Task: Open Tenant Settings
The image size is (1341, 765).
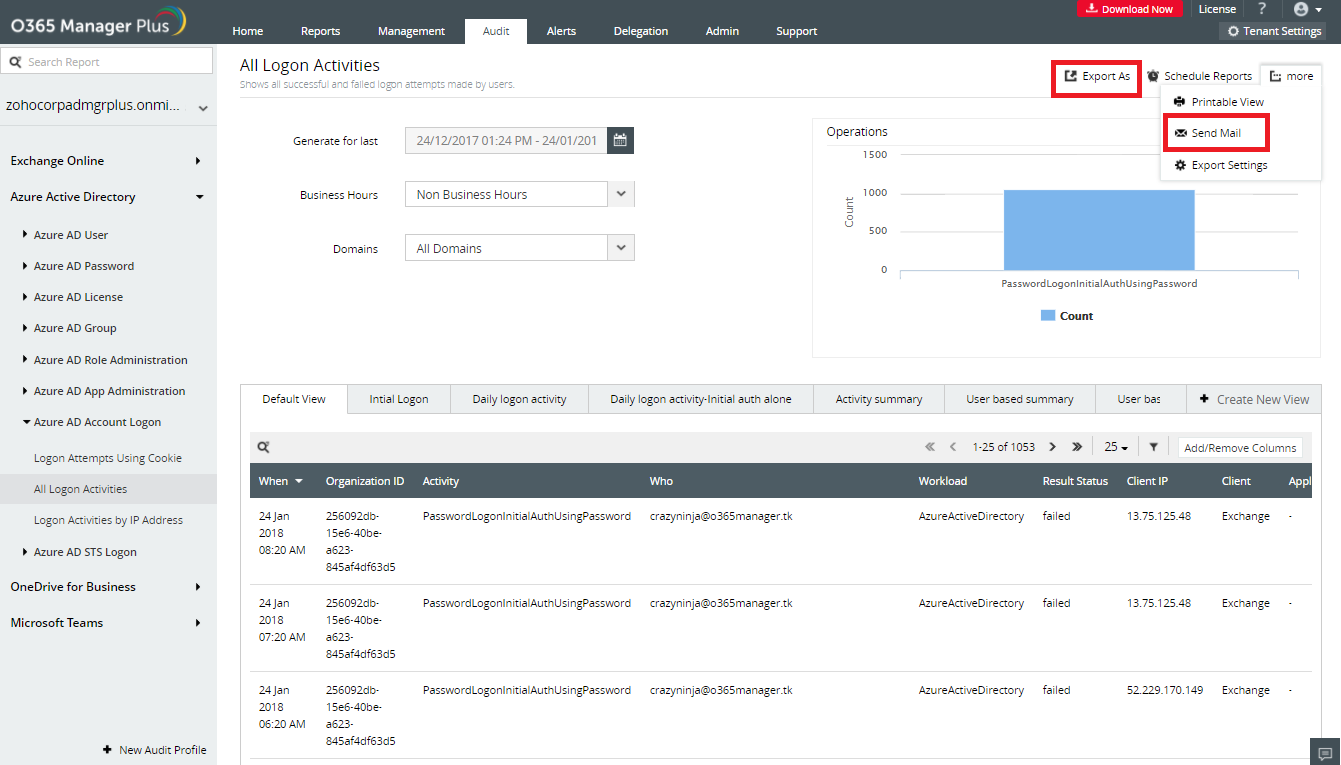Action: pos(1274,31)
